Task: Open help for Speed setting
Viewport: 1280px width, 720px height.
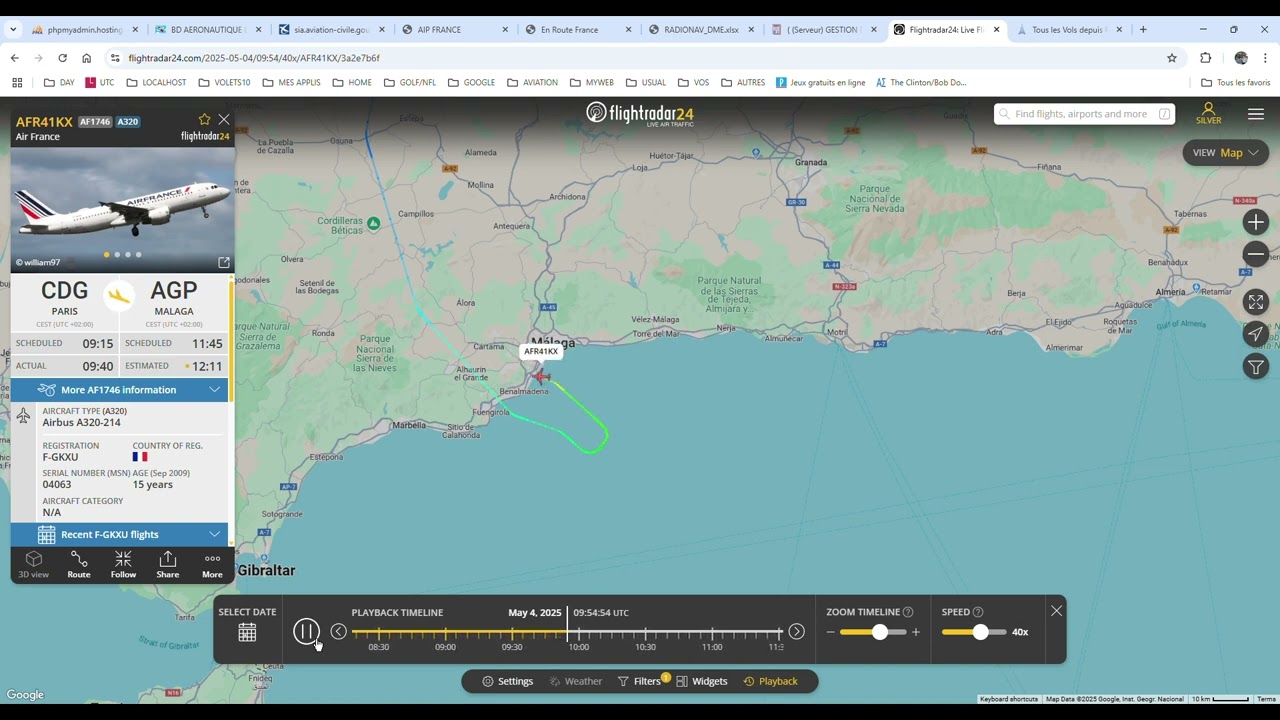Action: coord(978,612)
